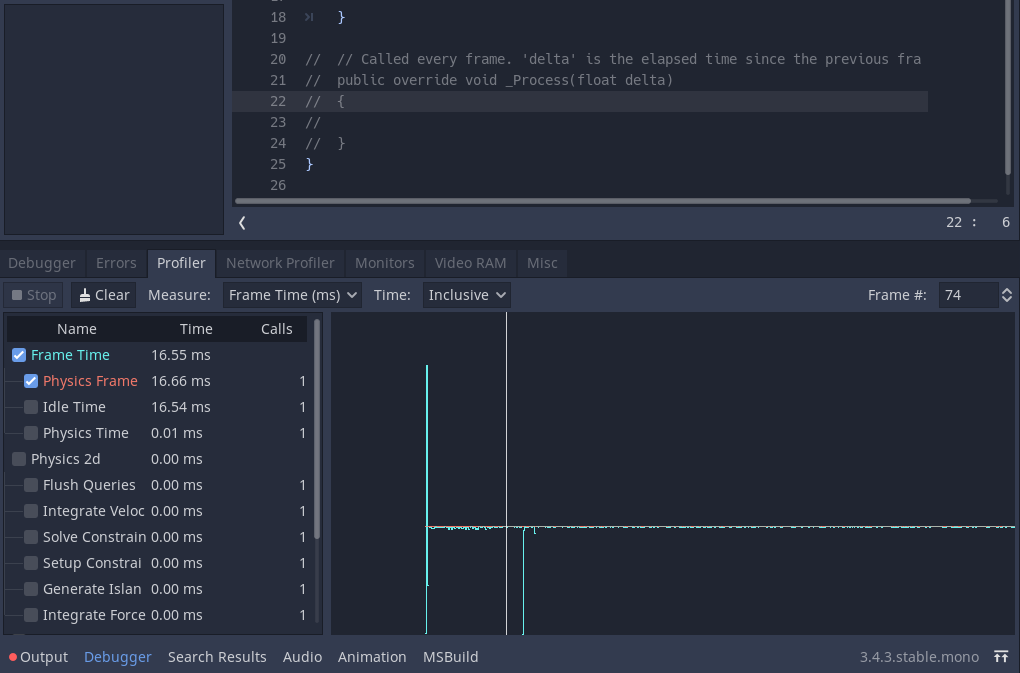Expand the bottom panel with the arrows icon

point(1001,657)
